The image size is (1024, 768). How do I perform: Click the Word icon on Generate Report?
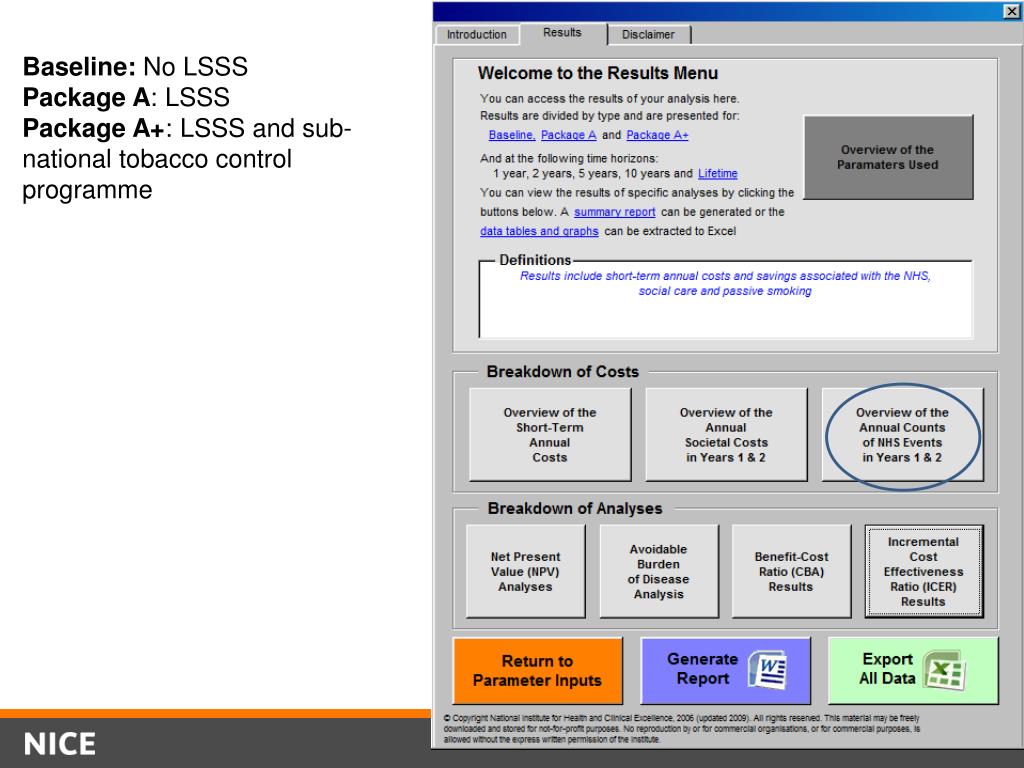click(x=768, y=670)
